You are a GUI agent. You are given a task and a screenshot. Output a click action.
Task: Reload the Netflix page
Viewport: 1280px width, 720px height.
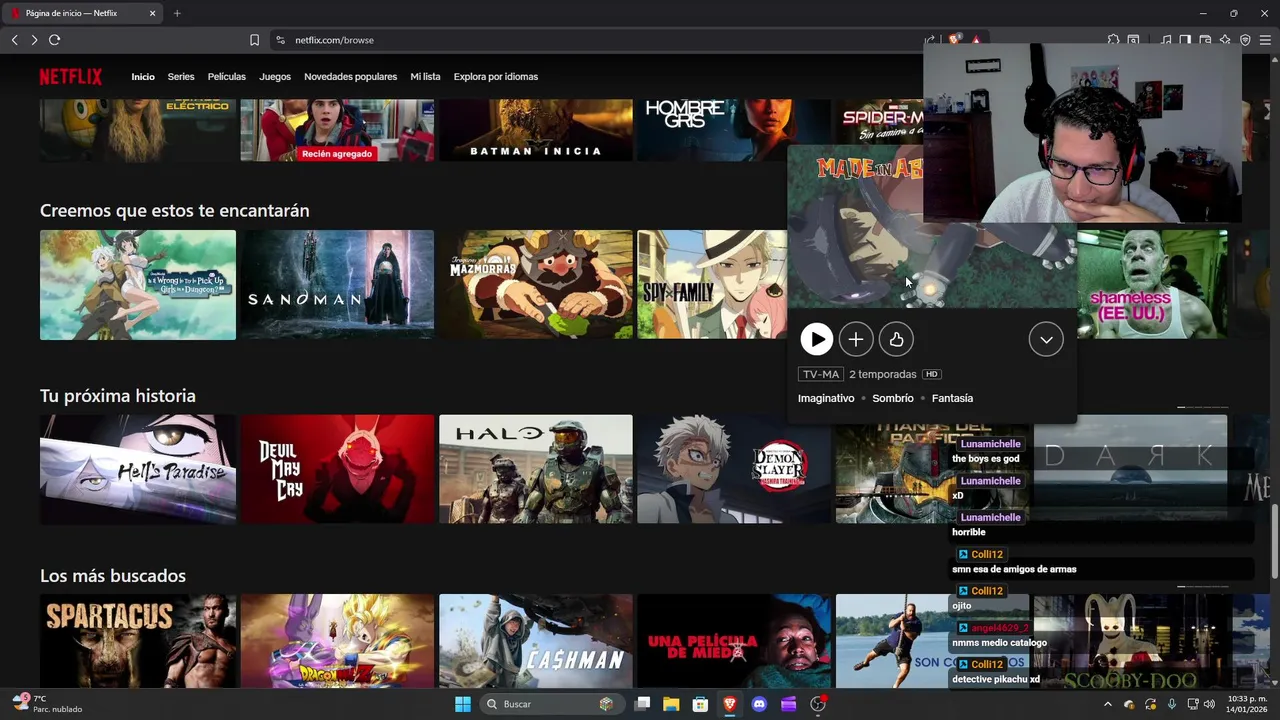click(x=55, y=40)
